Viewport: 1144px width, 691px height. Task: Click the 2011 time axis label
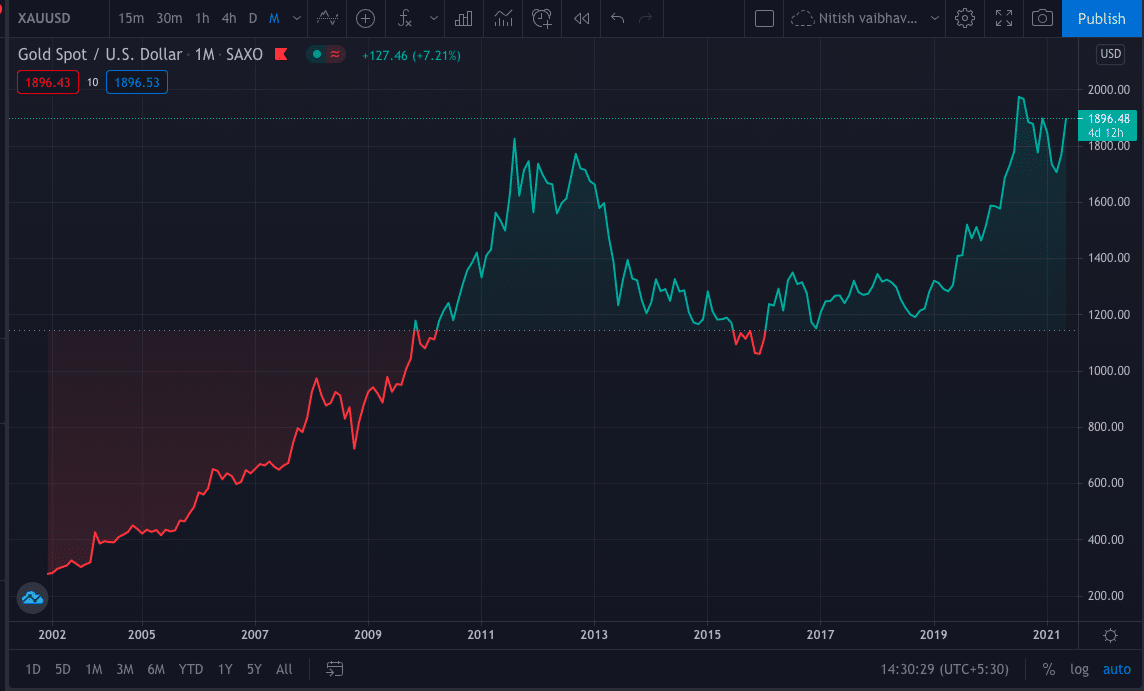coord(481,635)
